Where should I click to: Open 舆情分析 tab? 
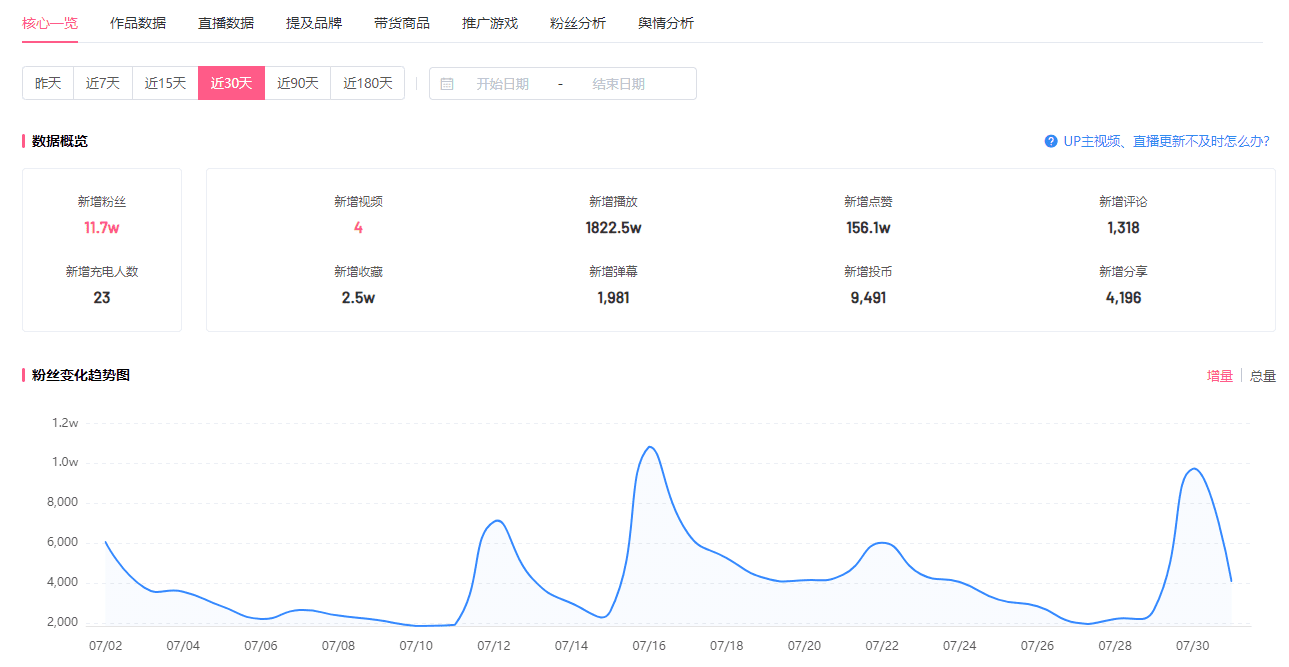point(666,23)
